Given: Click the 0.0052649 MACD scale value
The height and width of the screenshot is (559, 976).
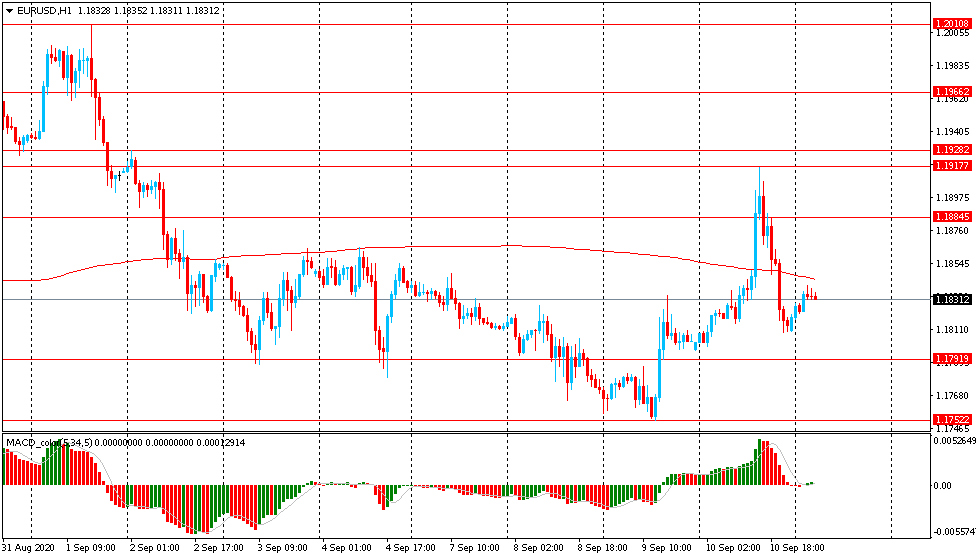Looking at the screenshot, I should point(953,440).
